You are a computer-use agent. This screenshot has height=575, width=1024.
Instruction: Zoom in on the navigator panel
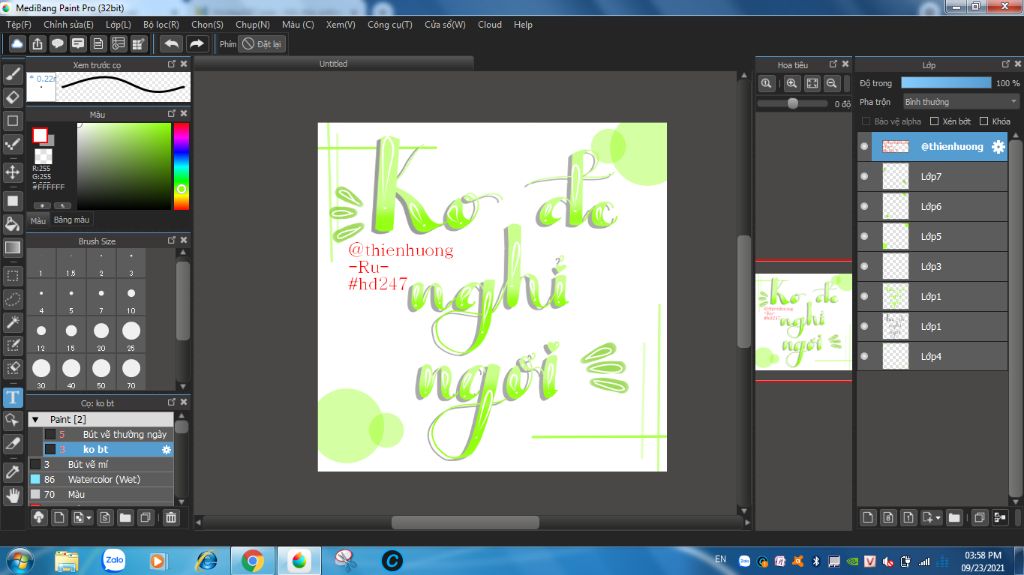(792, 83)
